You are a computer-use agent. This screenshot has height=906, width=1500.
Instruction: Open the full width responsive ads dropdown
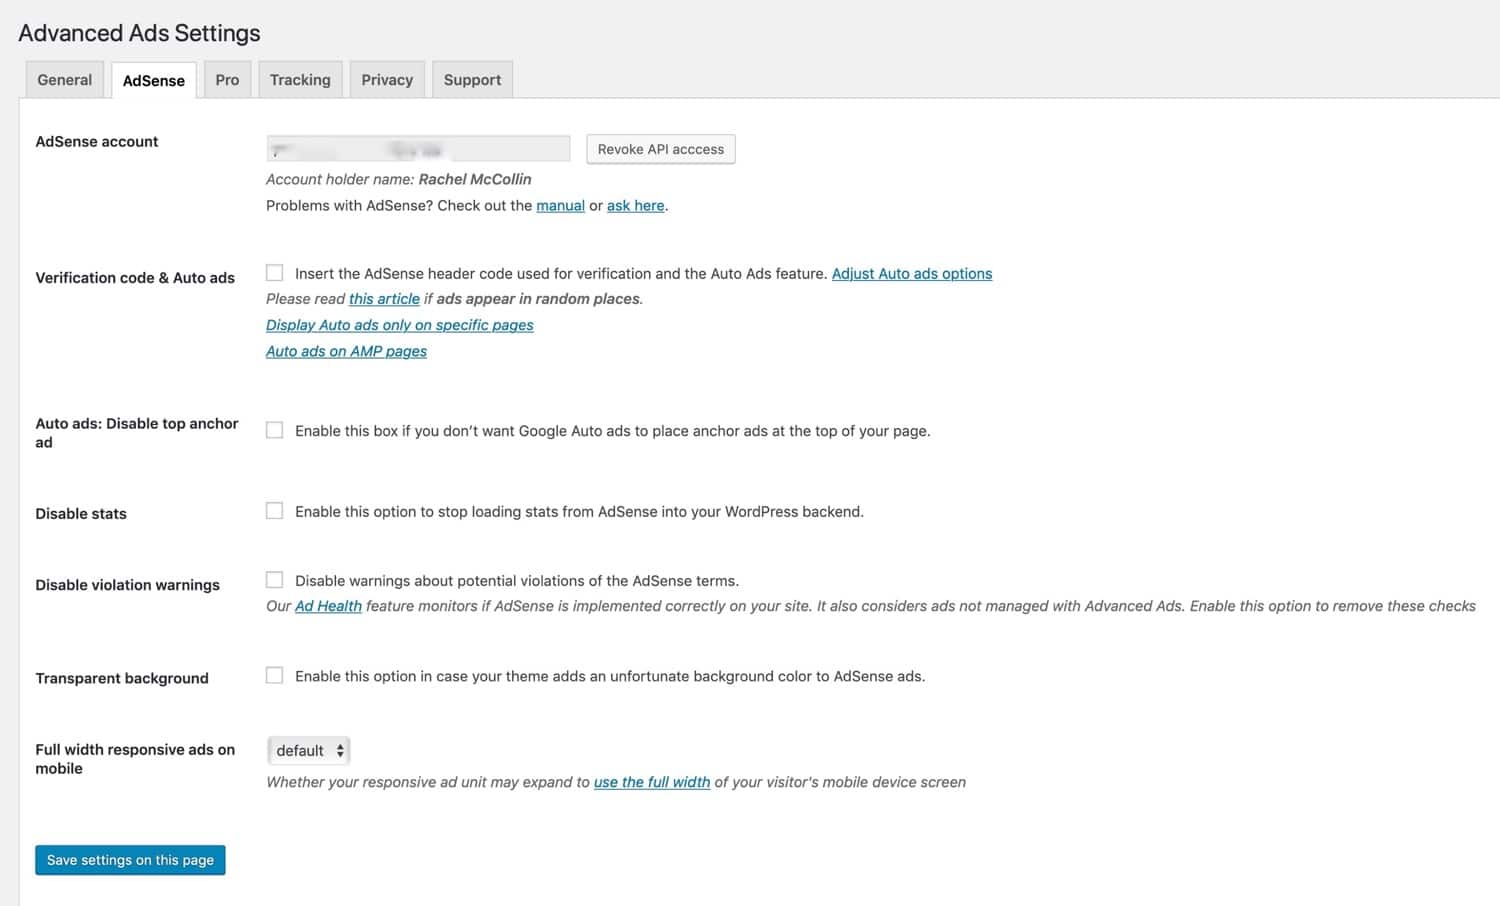click(x=308, y=750)
